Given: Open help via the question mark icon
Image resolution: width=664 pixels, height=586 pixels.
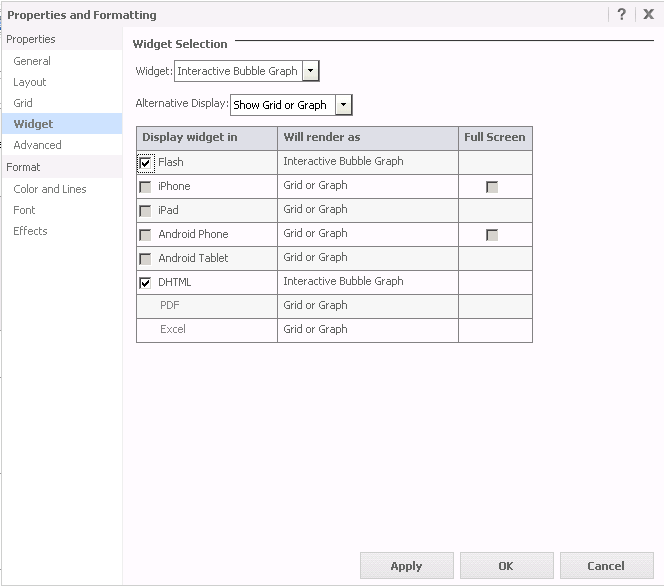Looking at the screenshot, I should (x=621, y=14).
